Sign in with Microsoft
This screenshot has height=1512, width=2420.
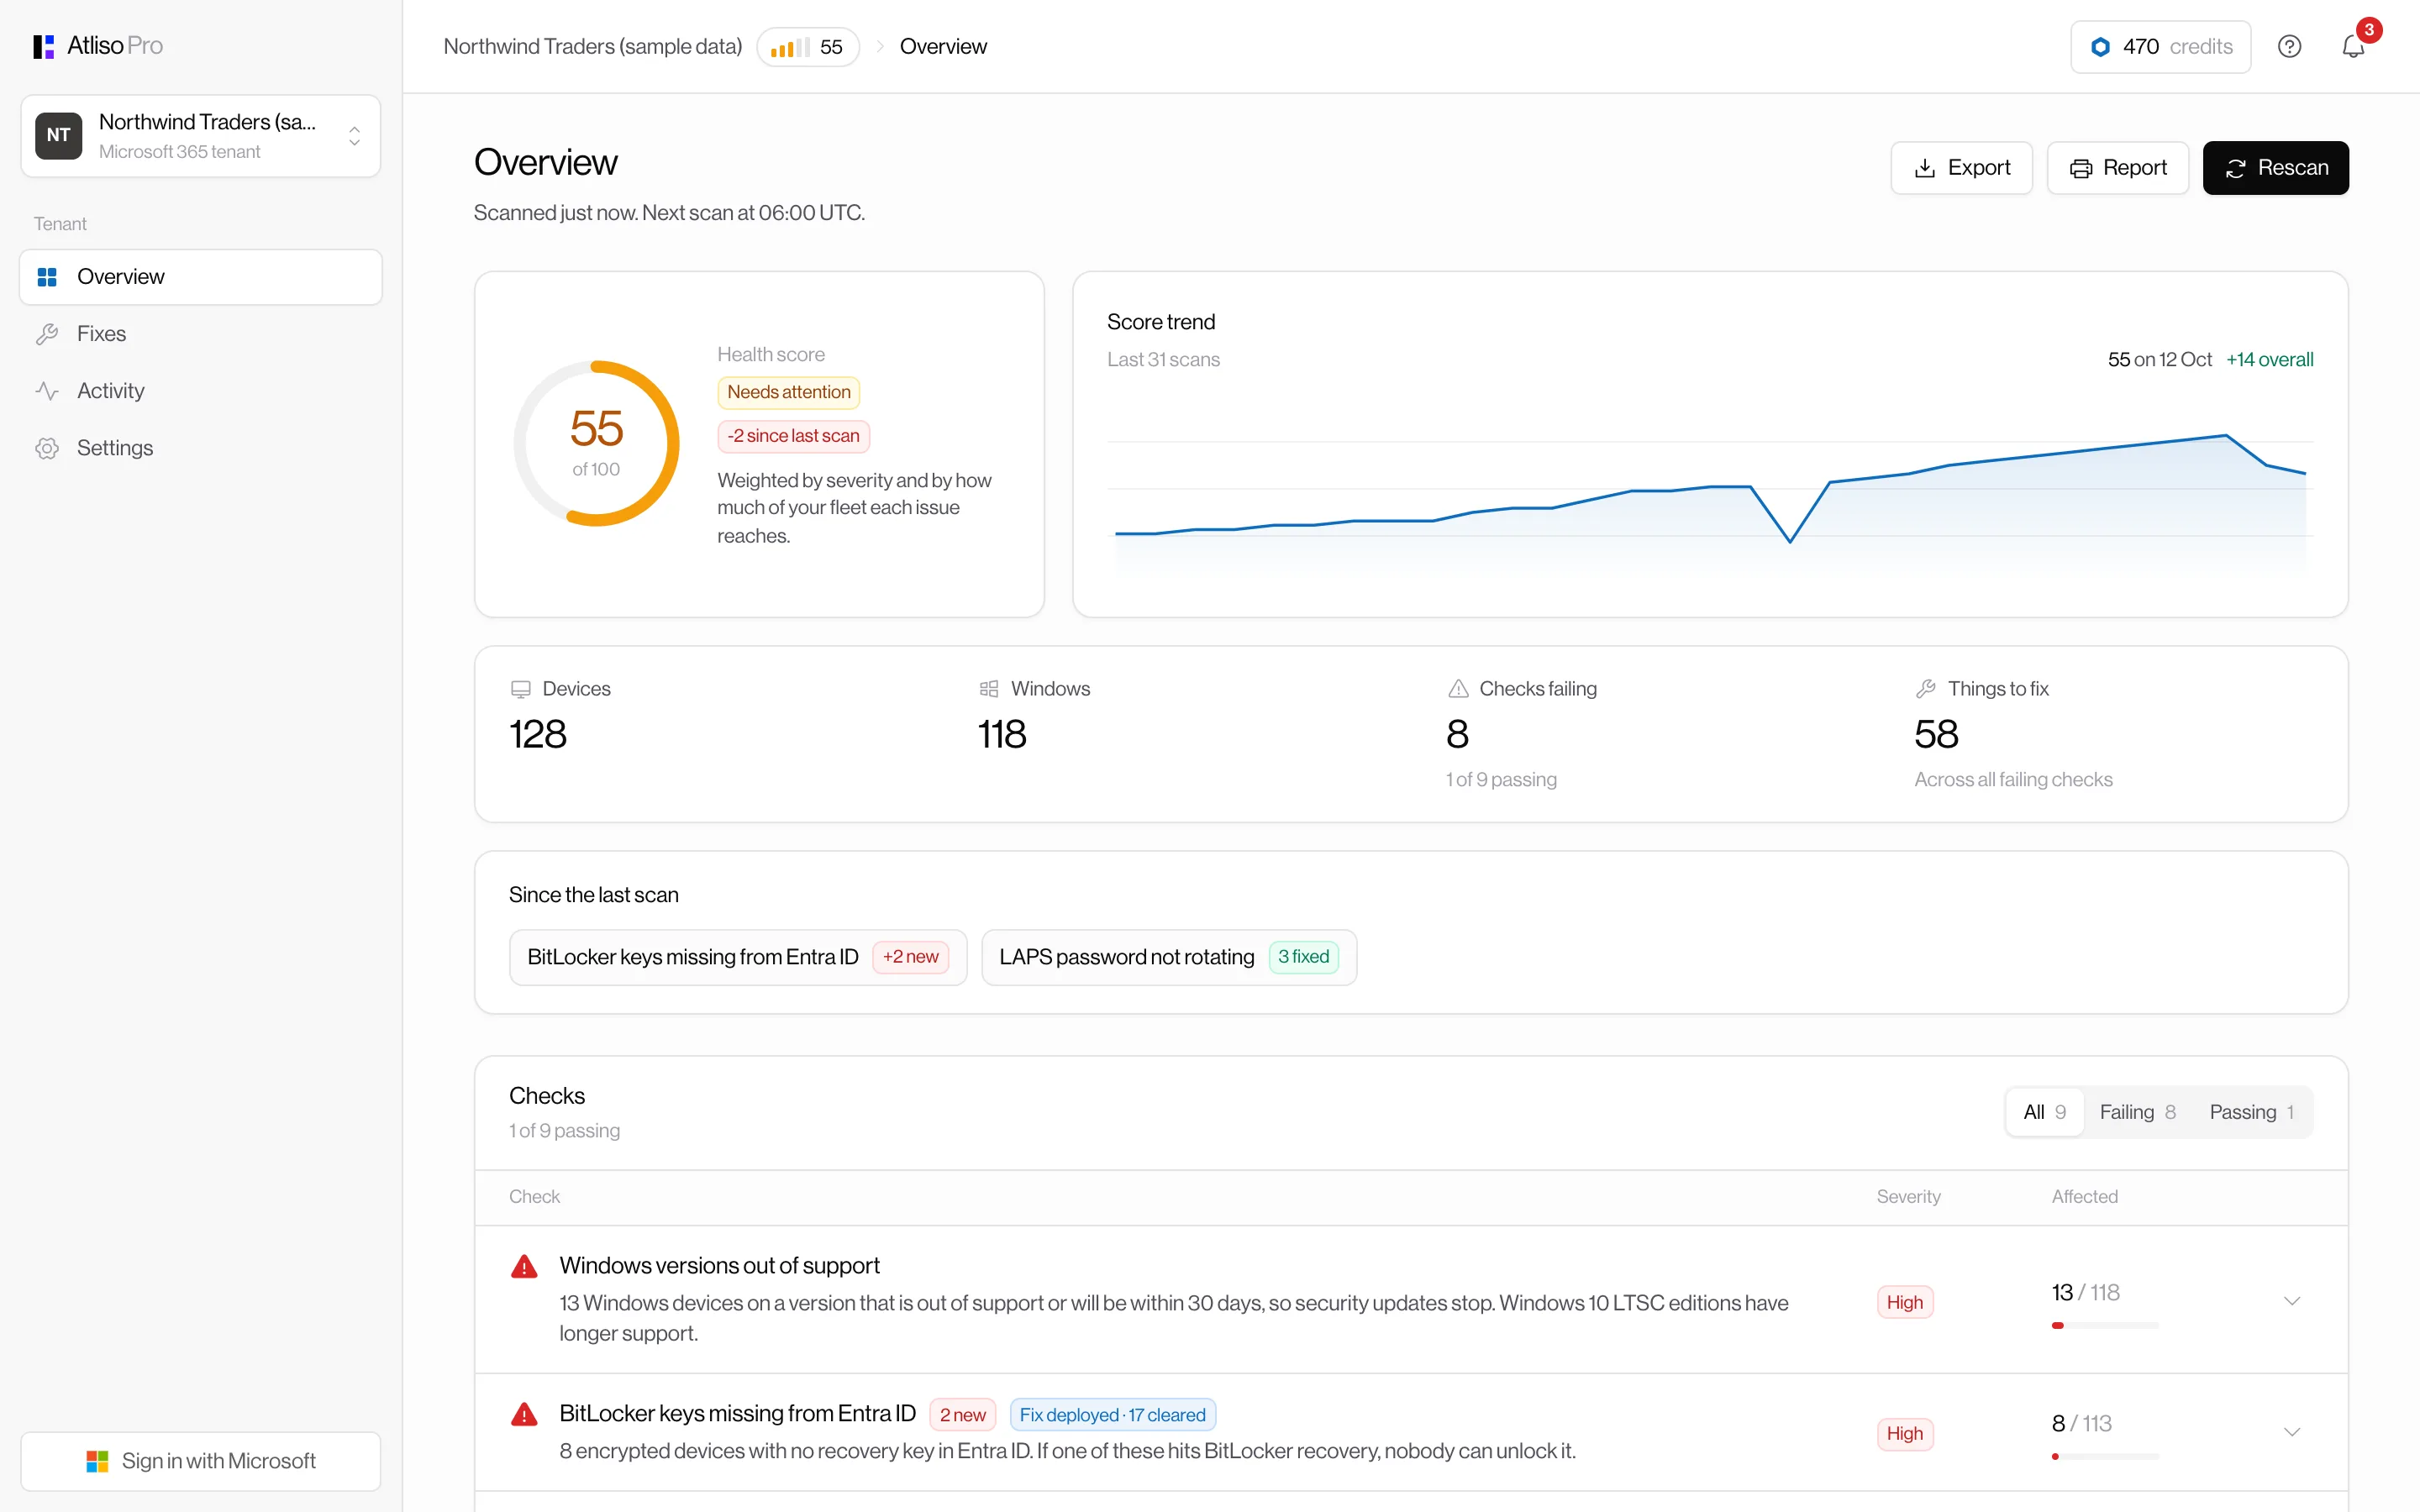point(201,1461)
